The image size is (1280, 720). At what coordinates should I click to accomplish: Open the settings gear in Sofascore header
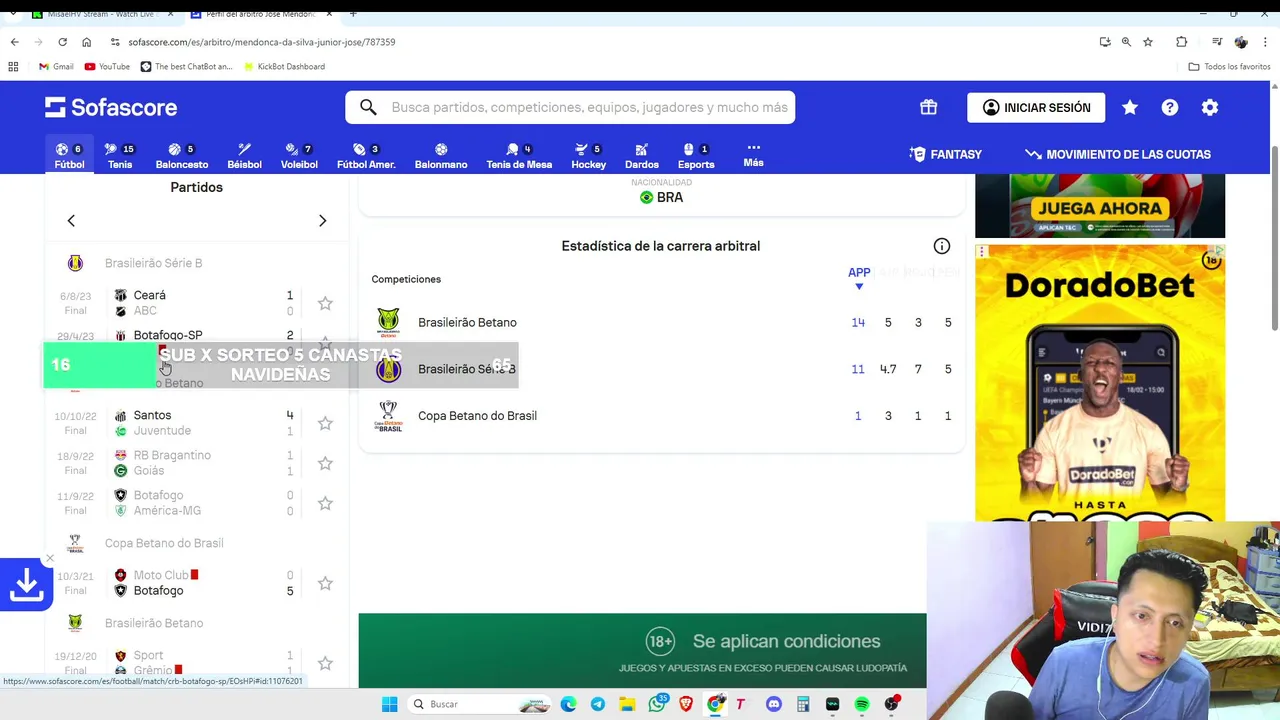(x=1210, y=107)
